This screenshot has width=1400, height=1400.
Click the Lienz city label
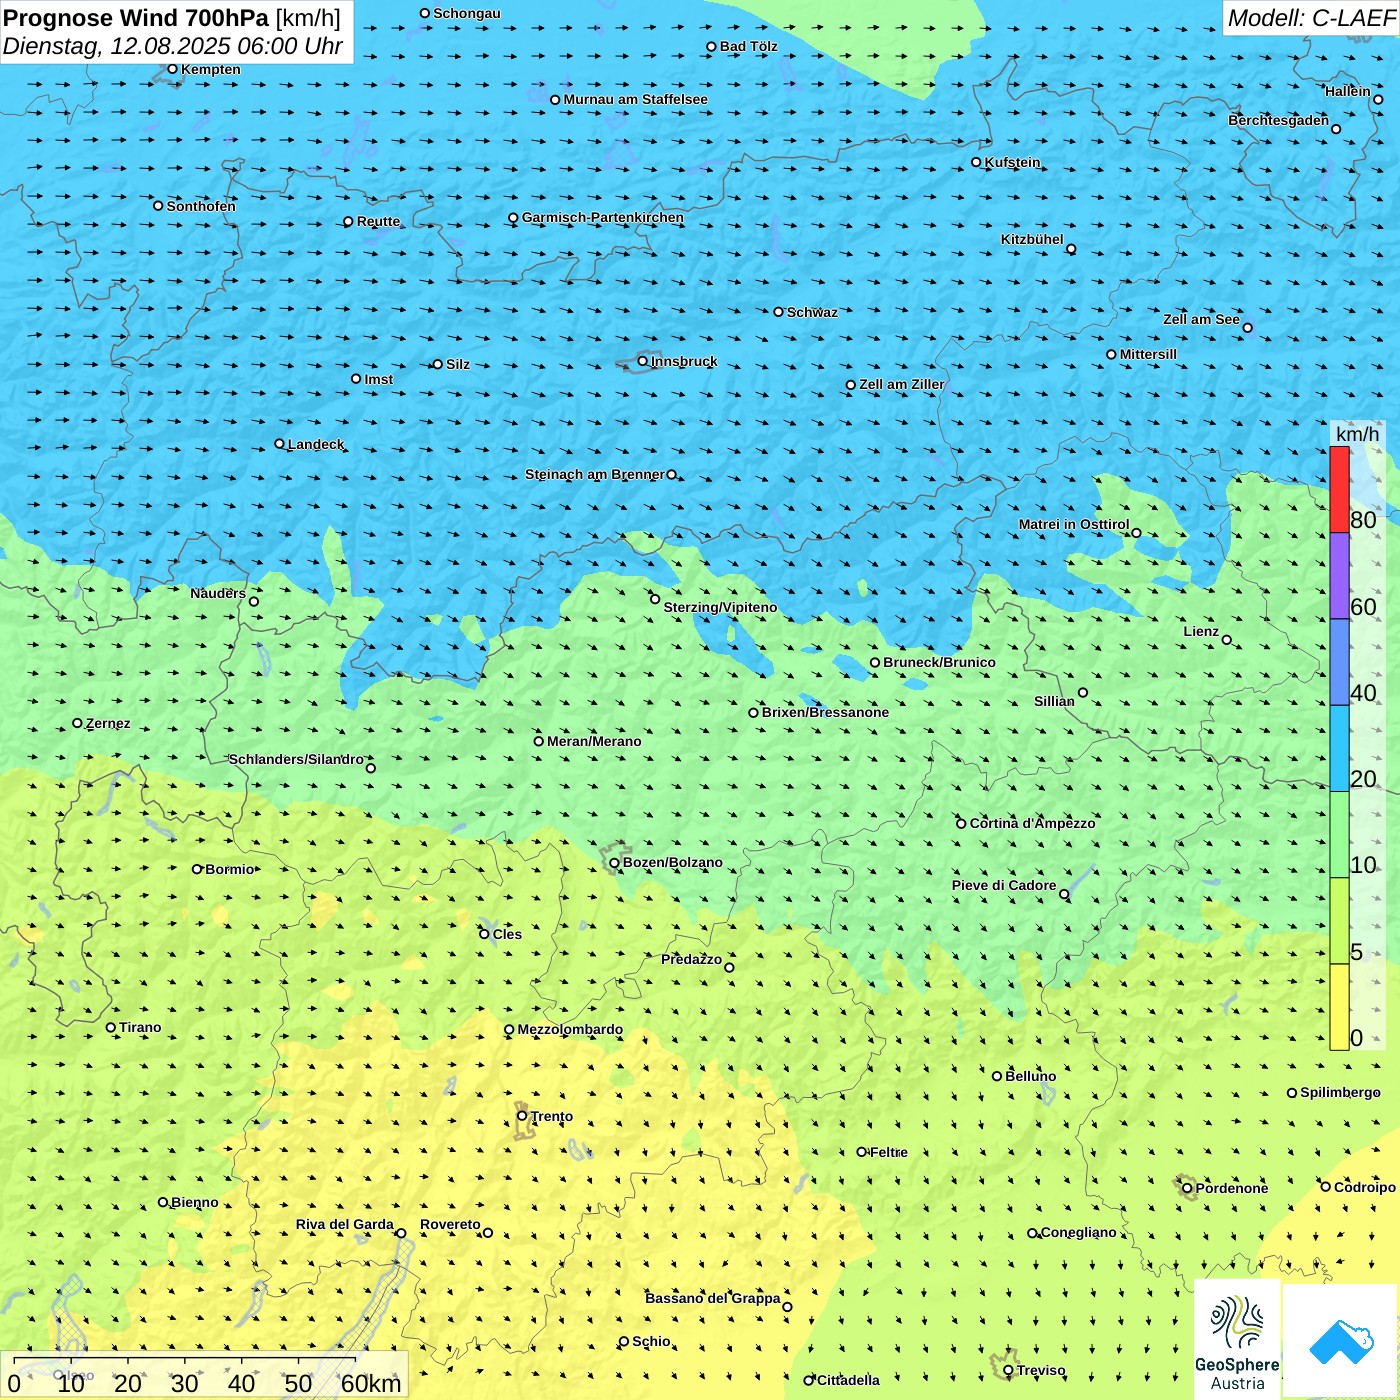(x=1201, y=631)
